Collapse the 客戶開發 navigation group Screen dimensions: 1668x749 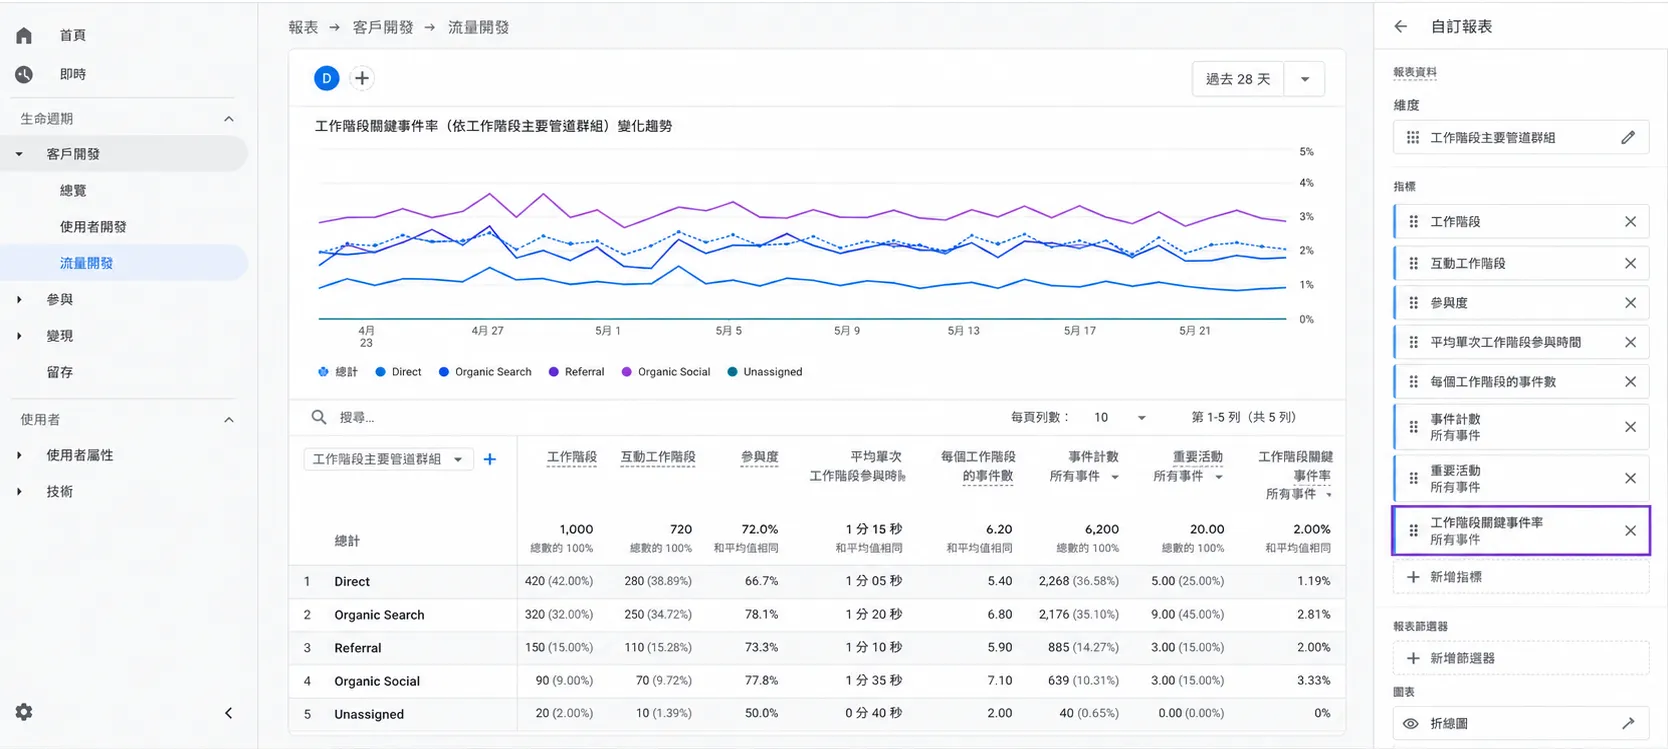coord(19,154)
